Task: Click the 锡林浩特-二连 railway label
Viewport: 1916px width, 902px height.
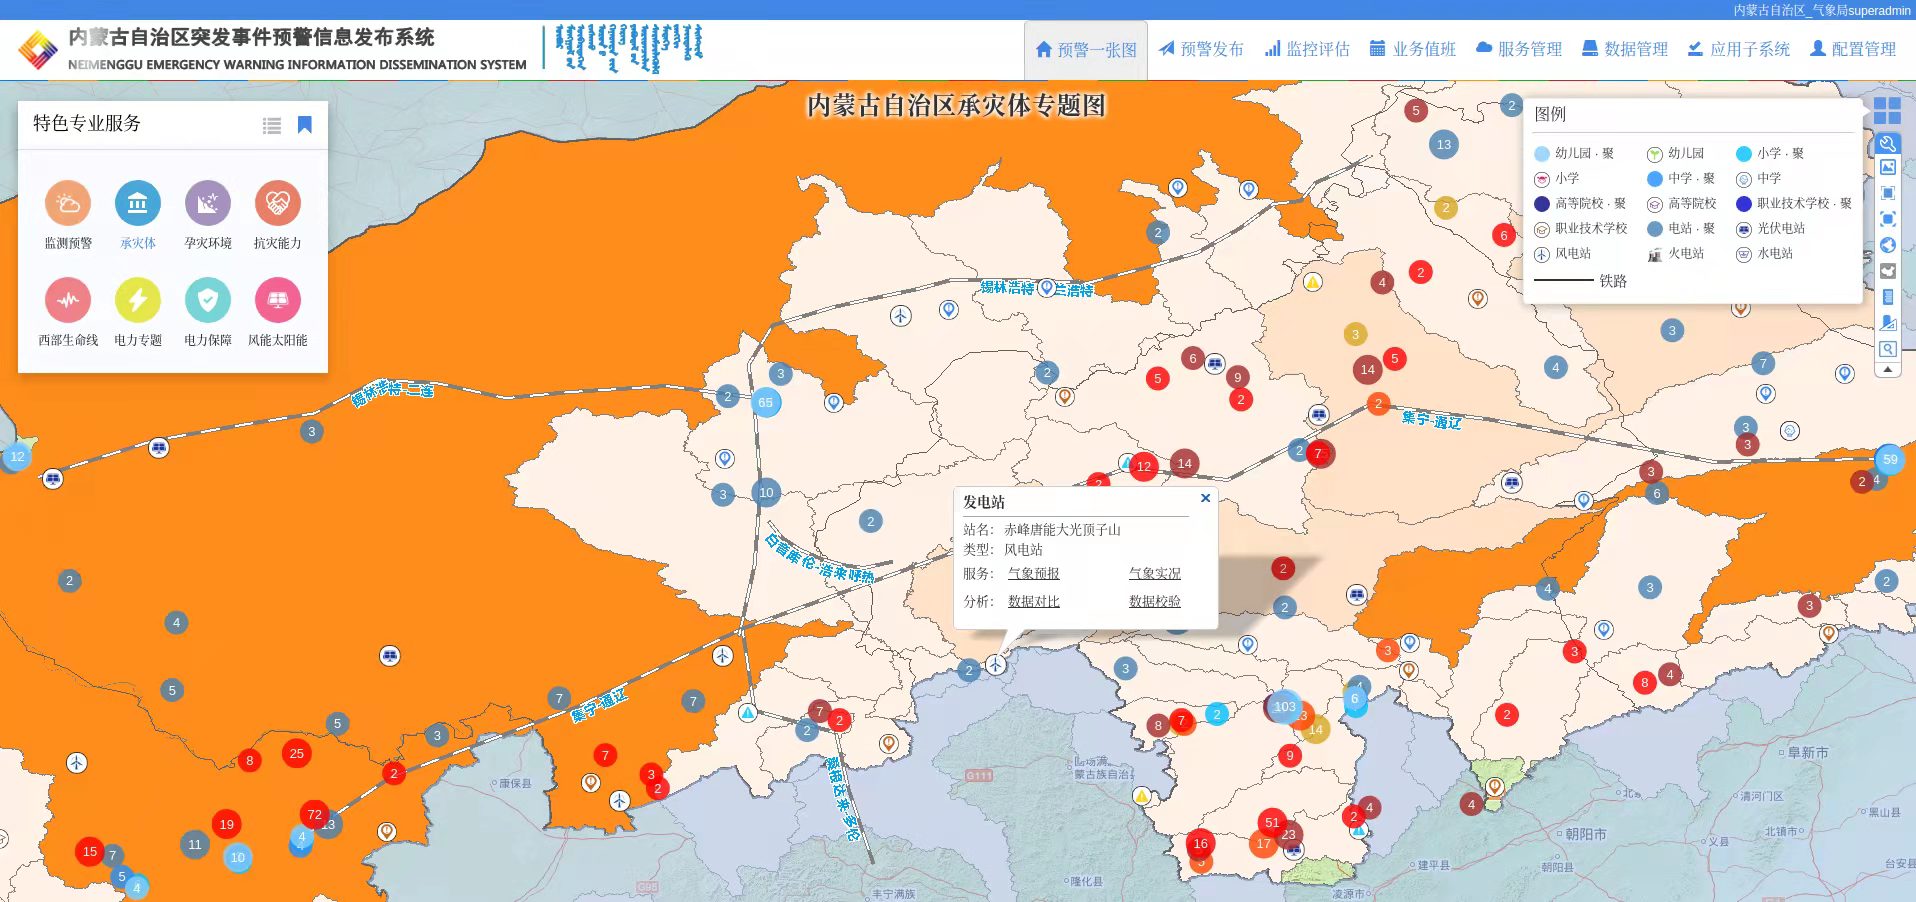Action: point(392,392)
